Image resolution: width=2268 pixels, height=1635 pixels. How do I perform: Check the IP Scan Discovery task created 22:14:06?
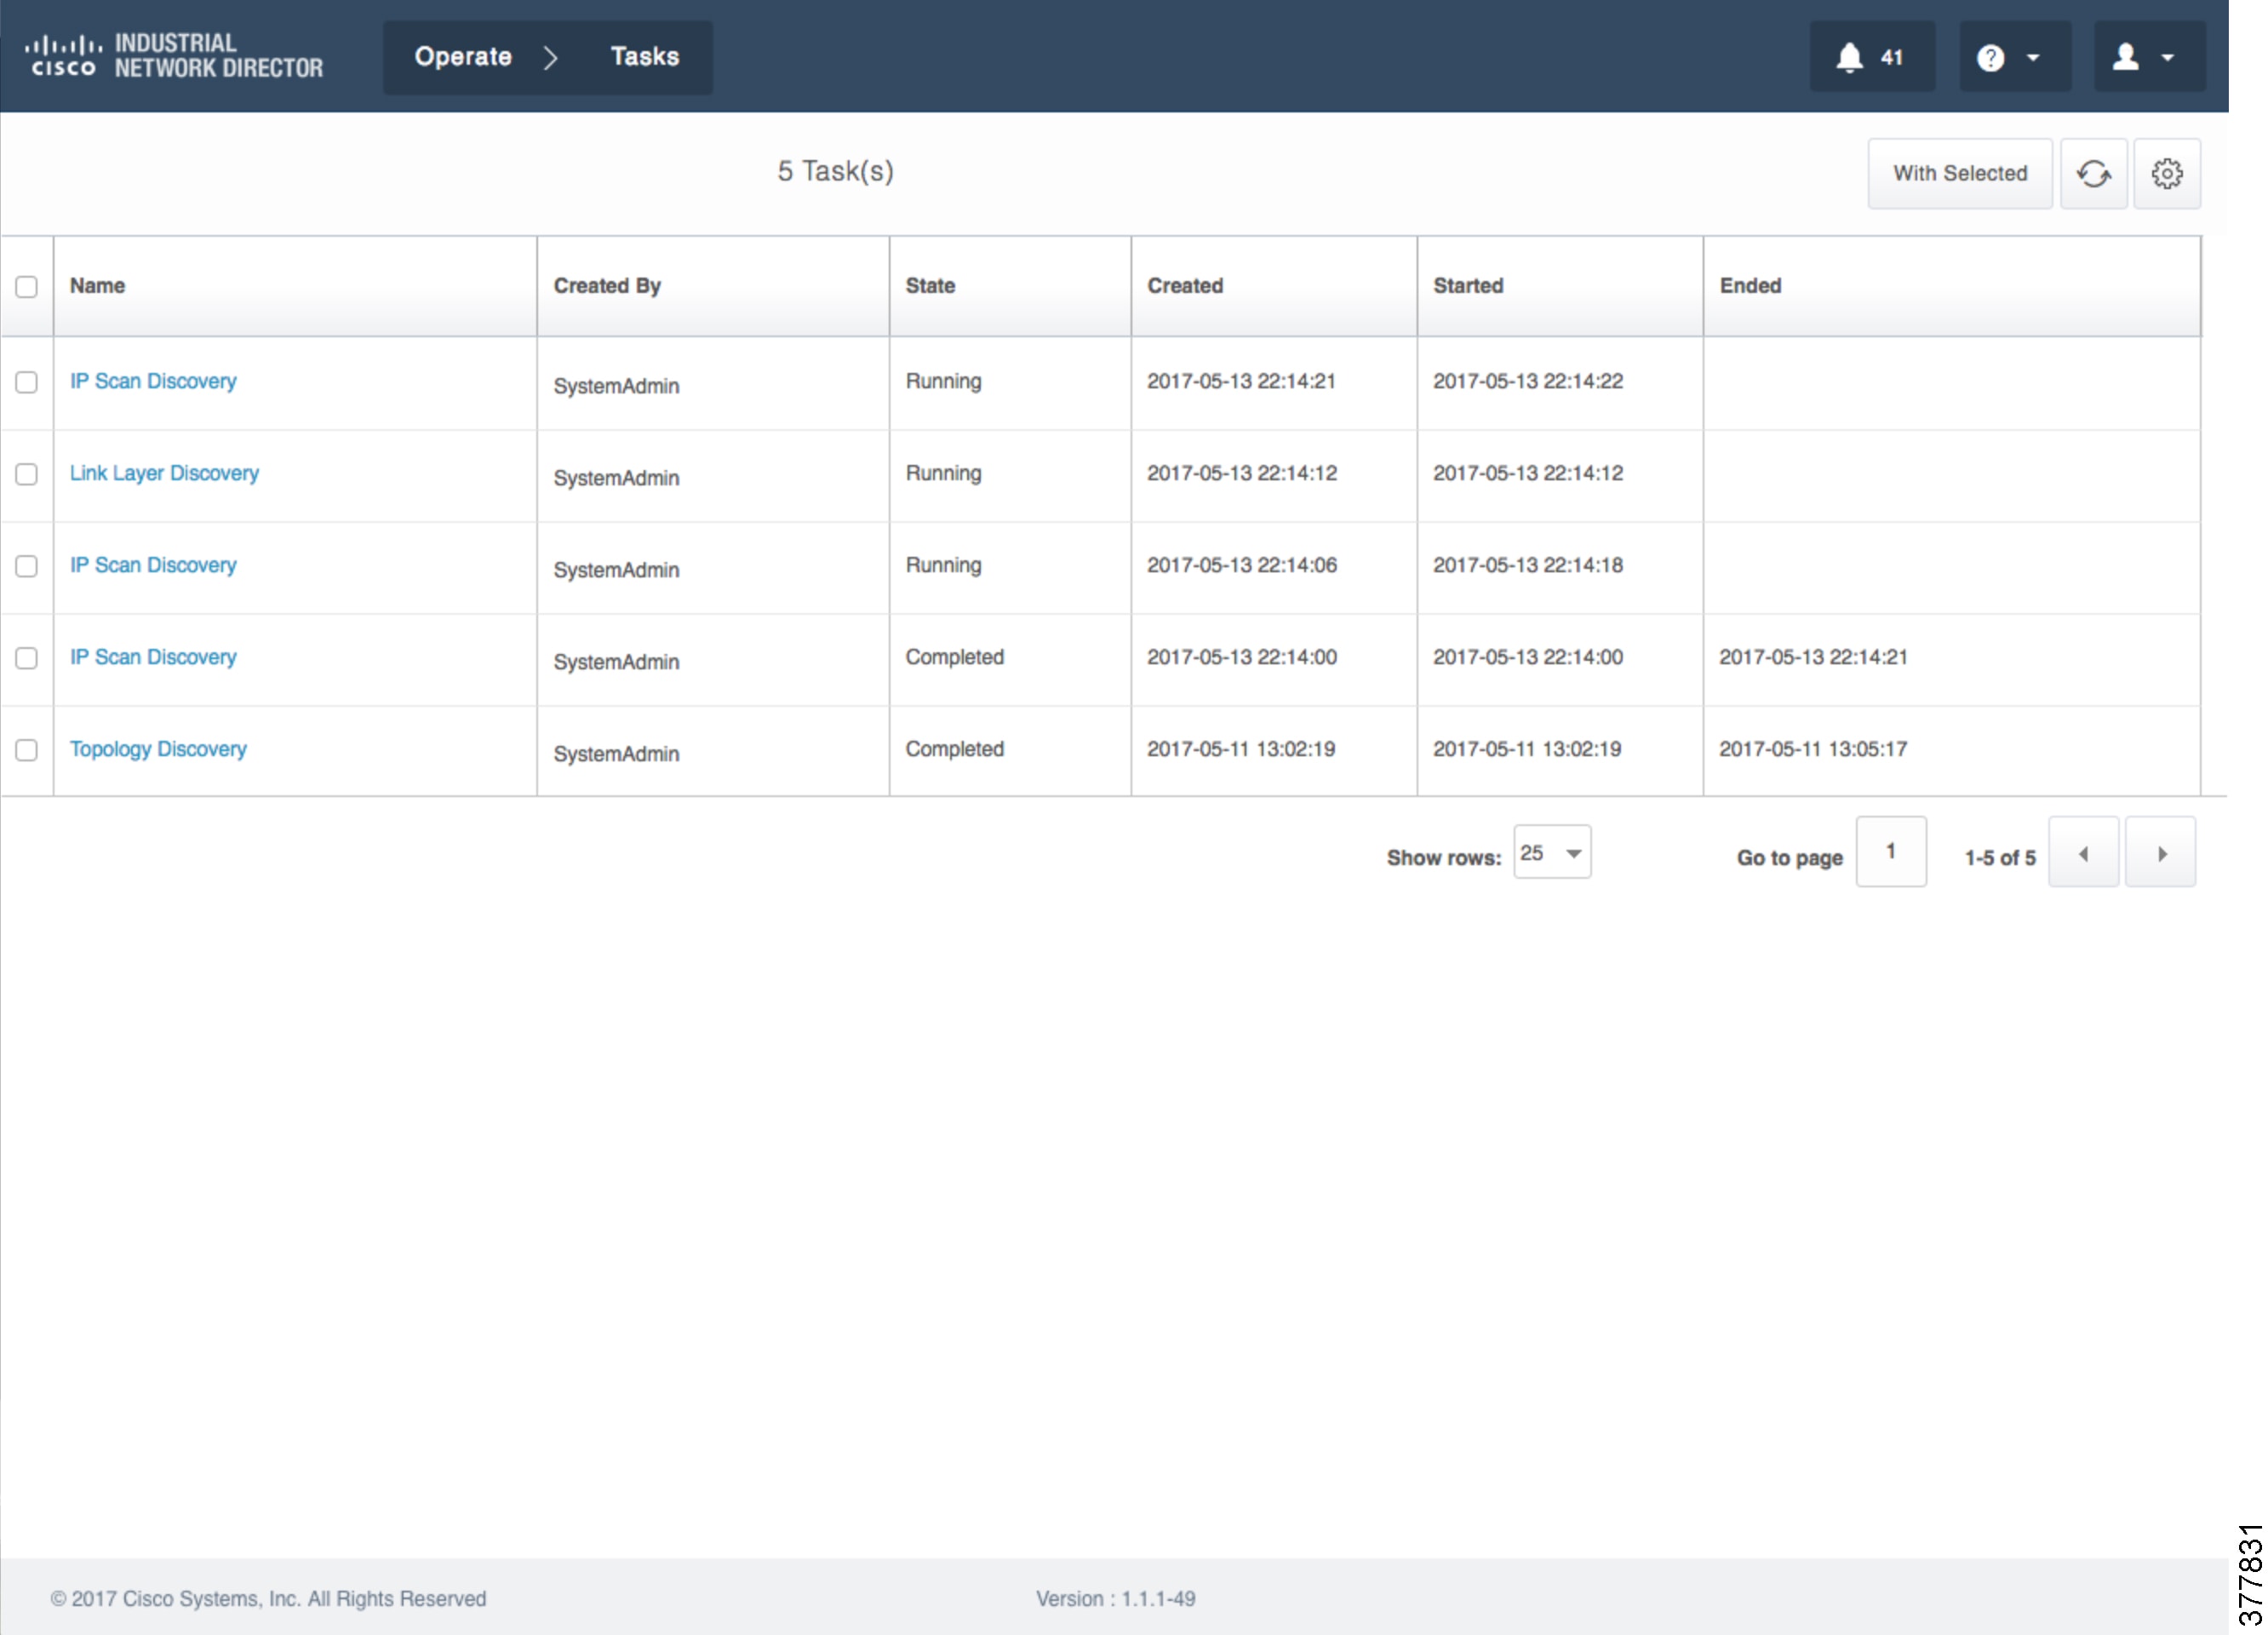pos(27,566)
